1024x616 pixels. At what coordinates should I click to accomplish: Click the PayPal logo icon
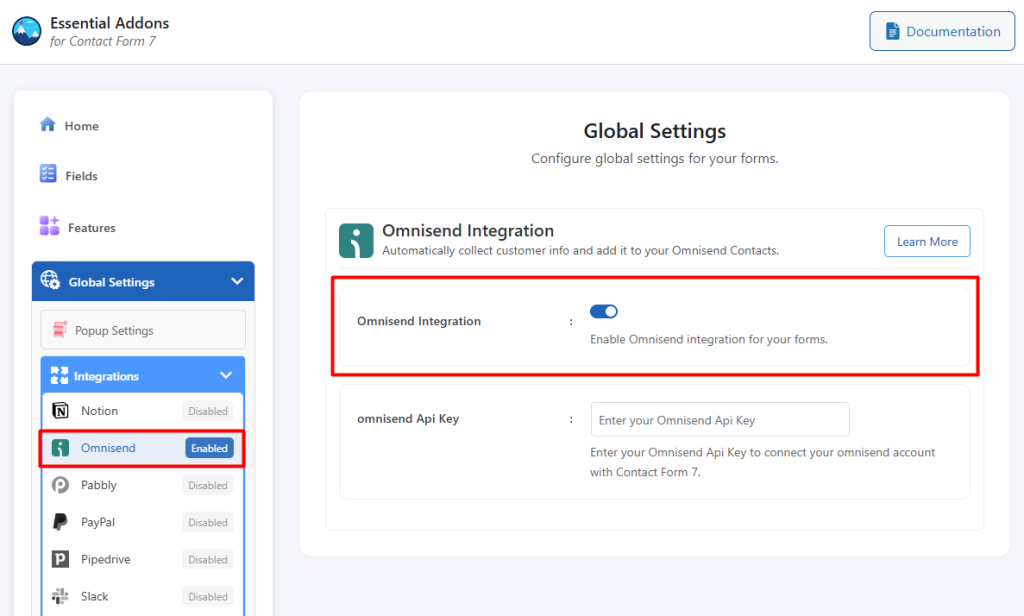click(x=60, y=522)
